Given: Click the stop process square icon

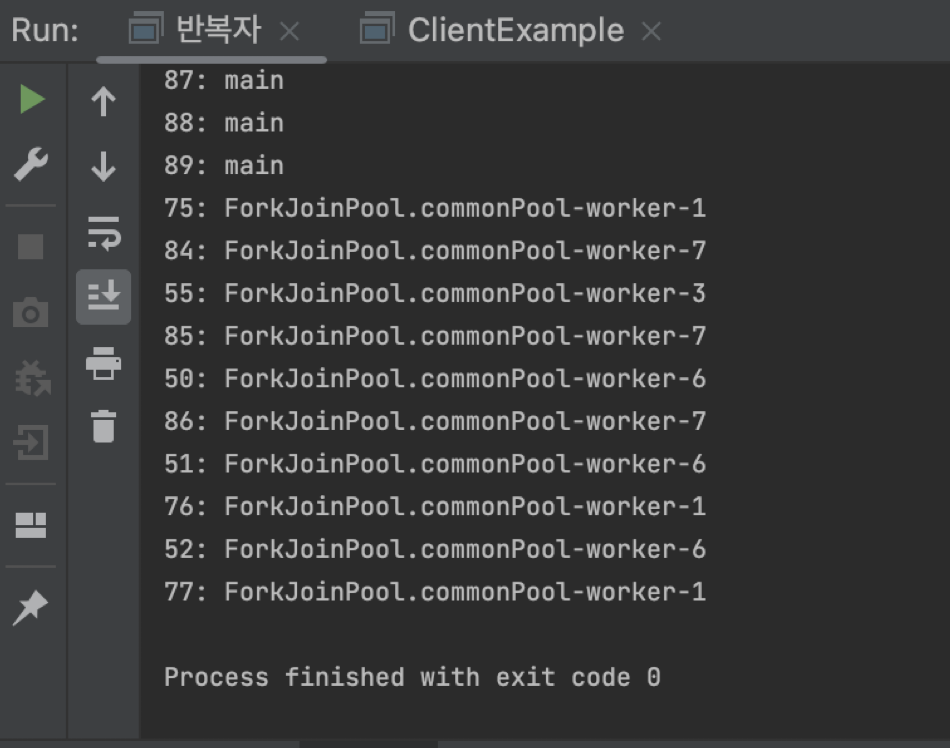Looking at the screenshot, I should point(30,247).
